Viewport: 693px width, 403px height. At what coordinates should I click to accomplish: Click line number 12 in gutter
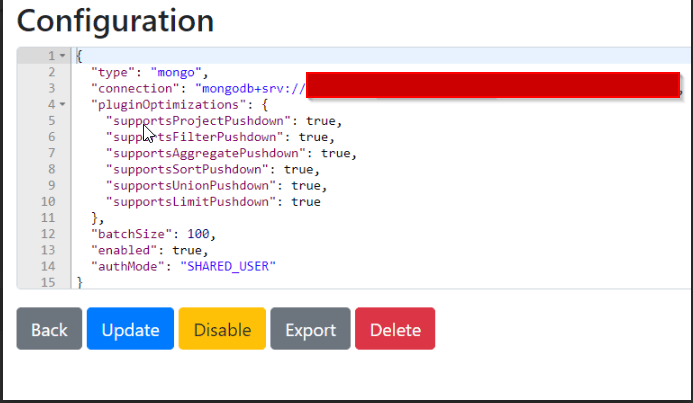tap(48, 234)
